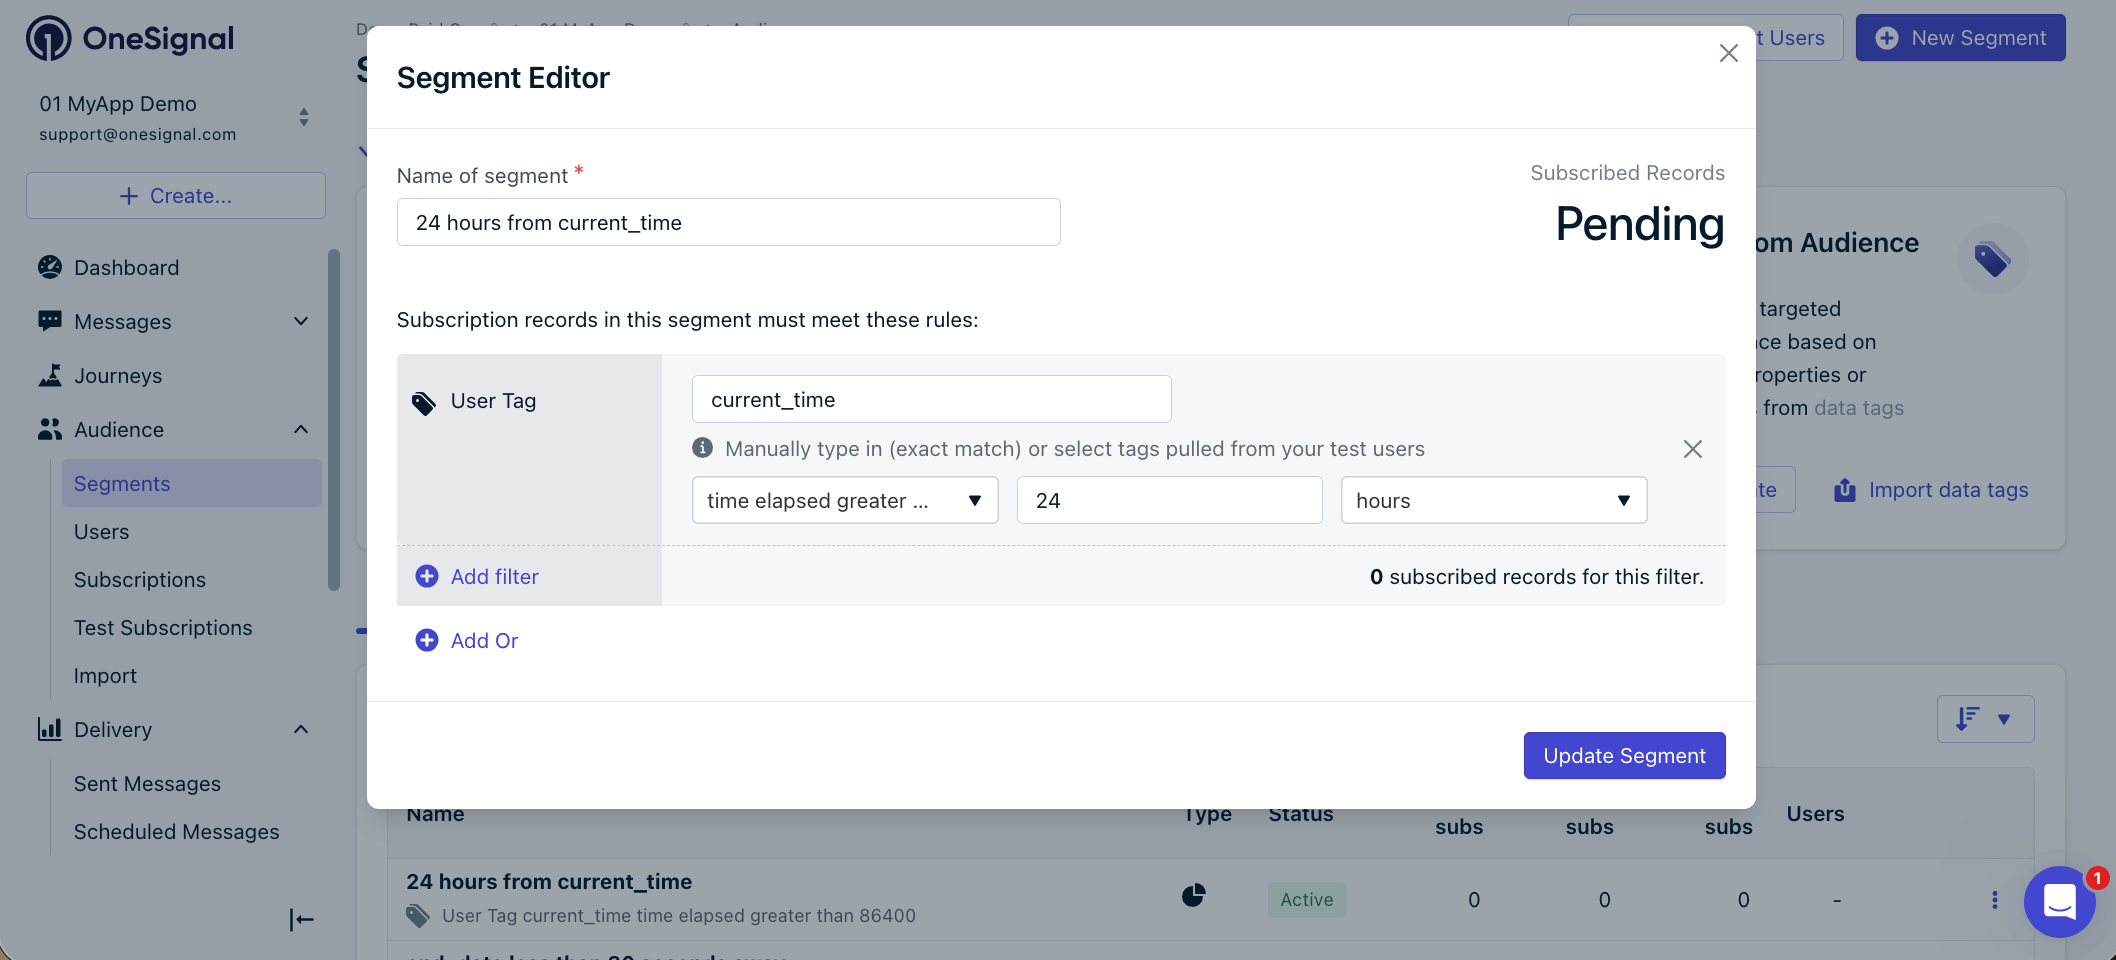Open the app switcher arrows for MyApp Demo
This screenshot has width=2116, height=960.
[x=304, y=117]
